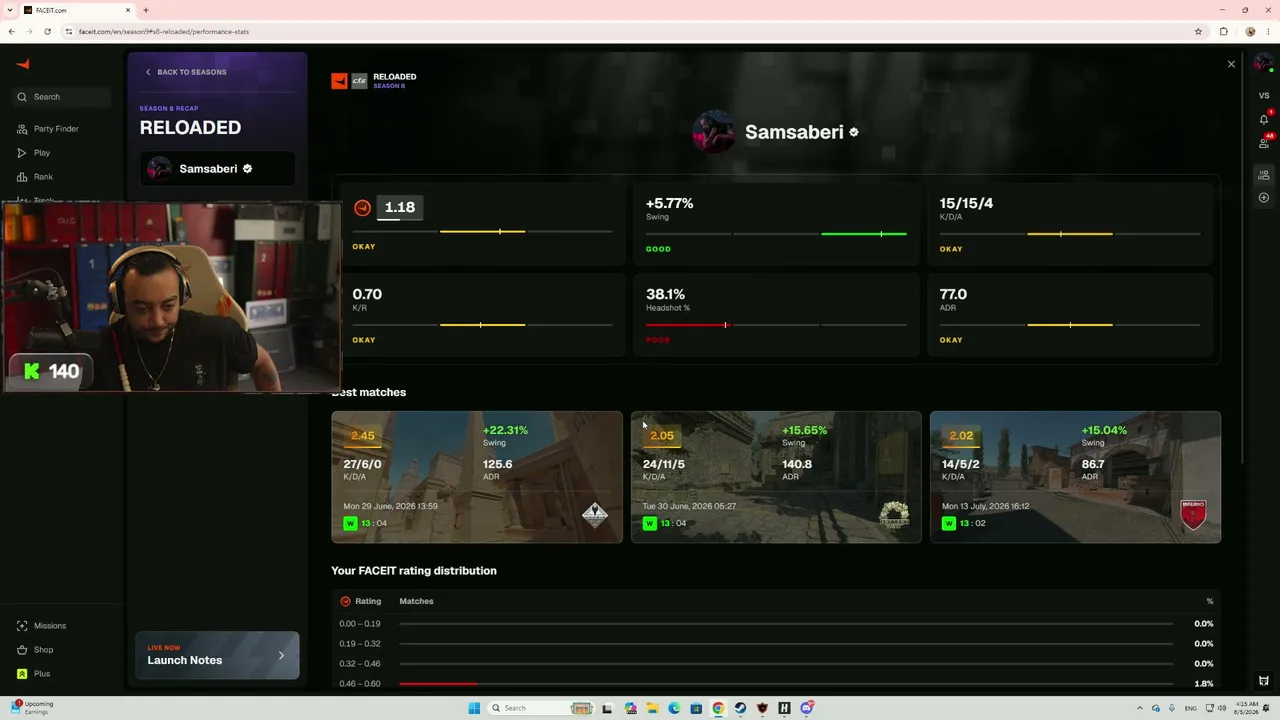The width and height of the screenshot is (1280, 720).
Task: Go back to seasons list
Action: [185, 72]
